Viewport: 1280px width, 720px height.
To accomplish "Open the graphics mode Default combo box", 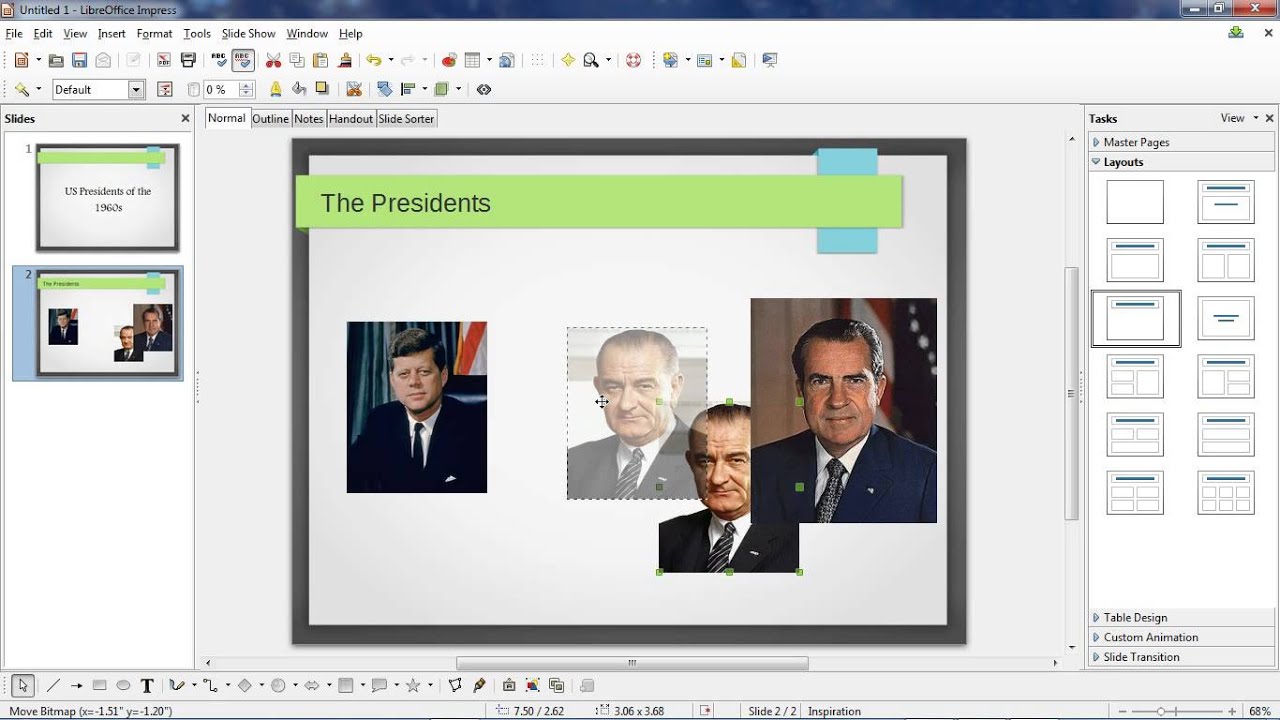I will [98, 90].
